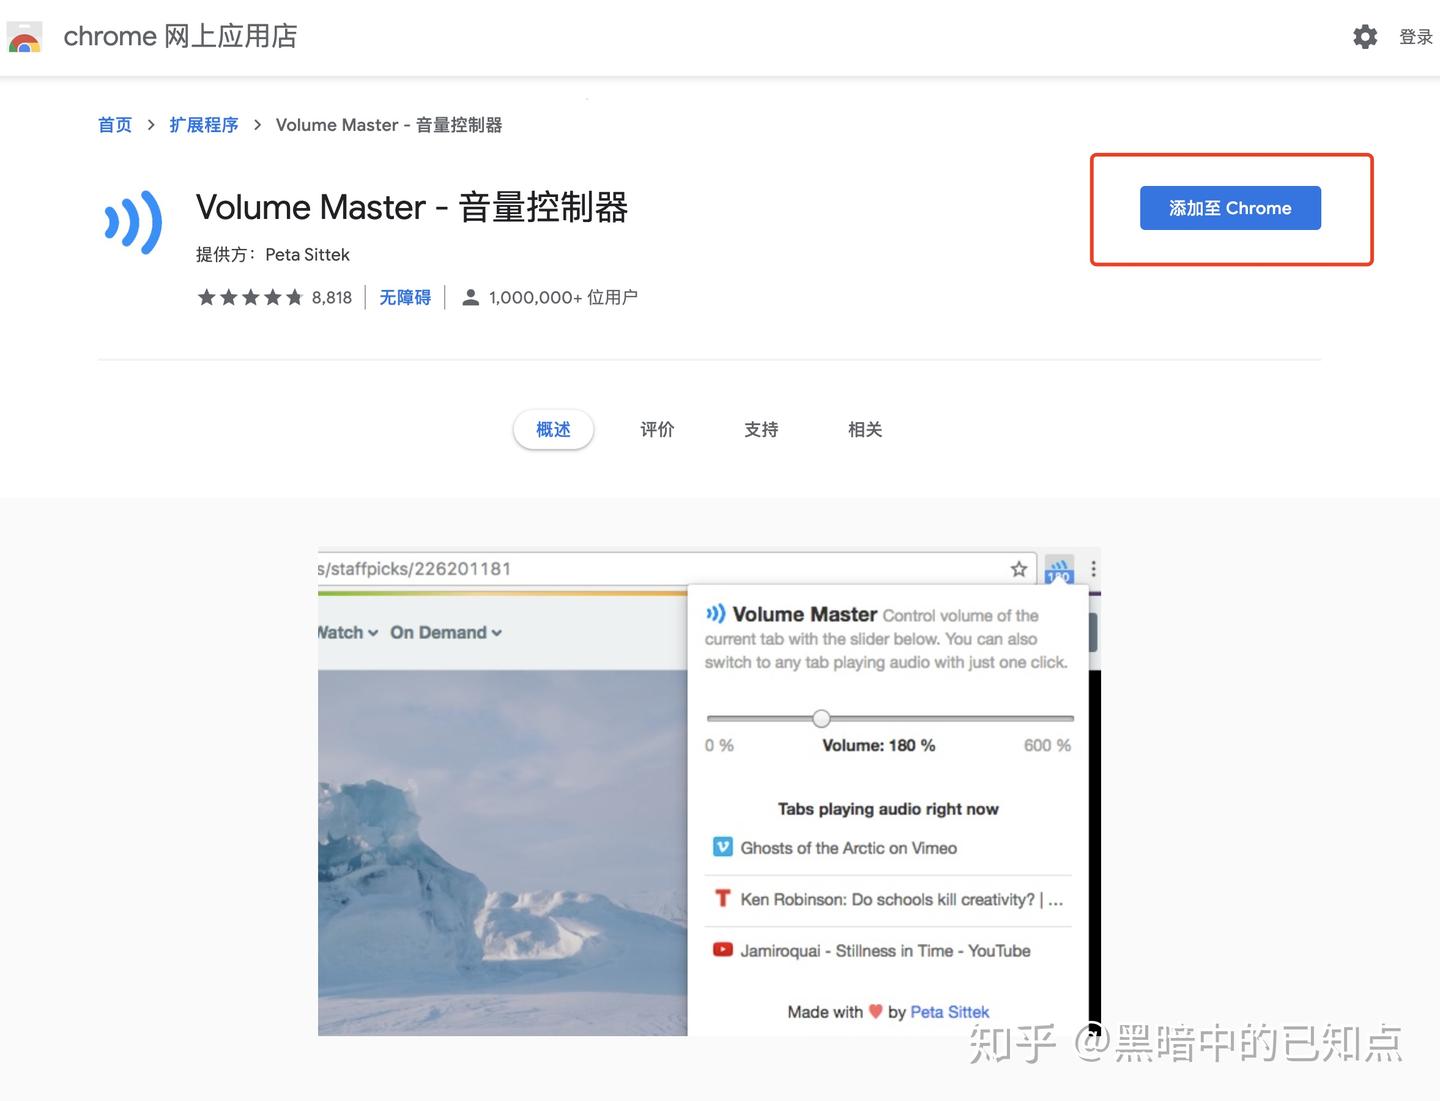This screenshot has height=1101, width=1440.
Task: Open the 无障碍 category link
Action: click(405, 298)
